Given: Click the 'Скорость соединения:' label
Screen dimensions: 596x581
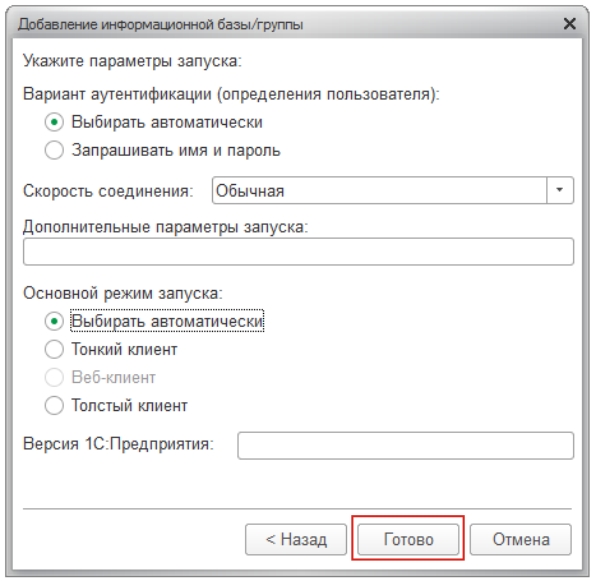Looking at the screenshot, I should [x=108, y=191].
